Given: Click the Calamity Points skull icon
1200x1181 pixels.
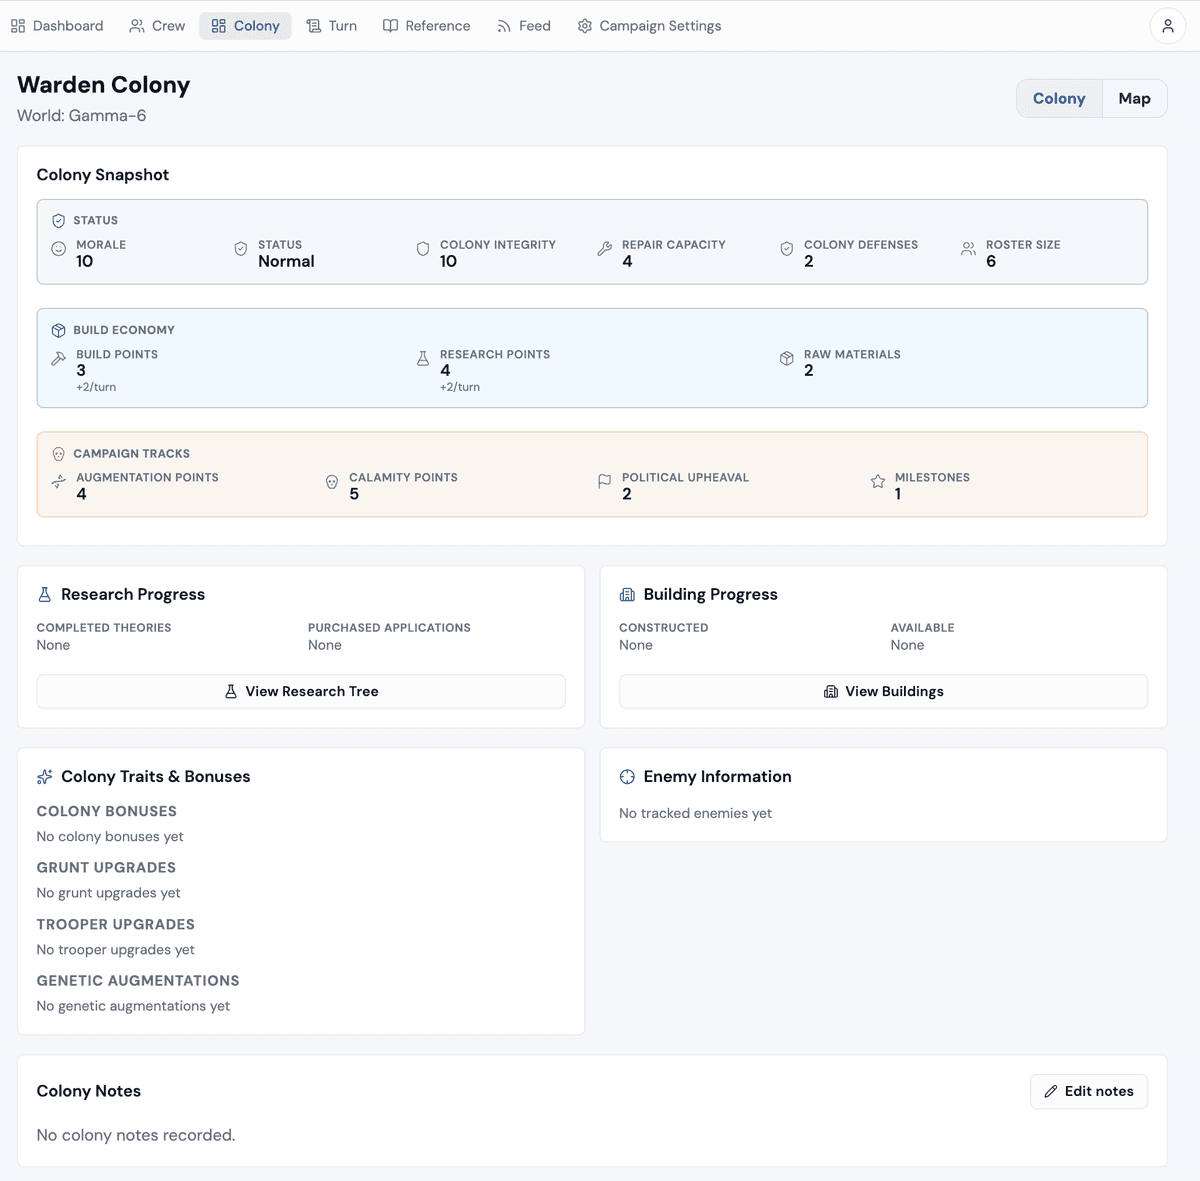Looking at the screenshot, I should pyautogui.click(x=332, y=482).
